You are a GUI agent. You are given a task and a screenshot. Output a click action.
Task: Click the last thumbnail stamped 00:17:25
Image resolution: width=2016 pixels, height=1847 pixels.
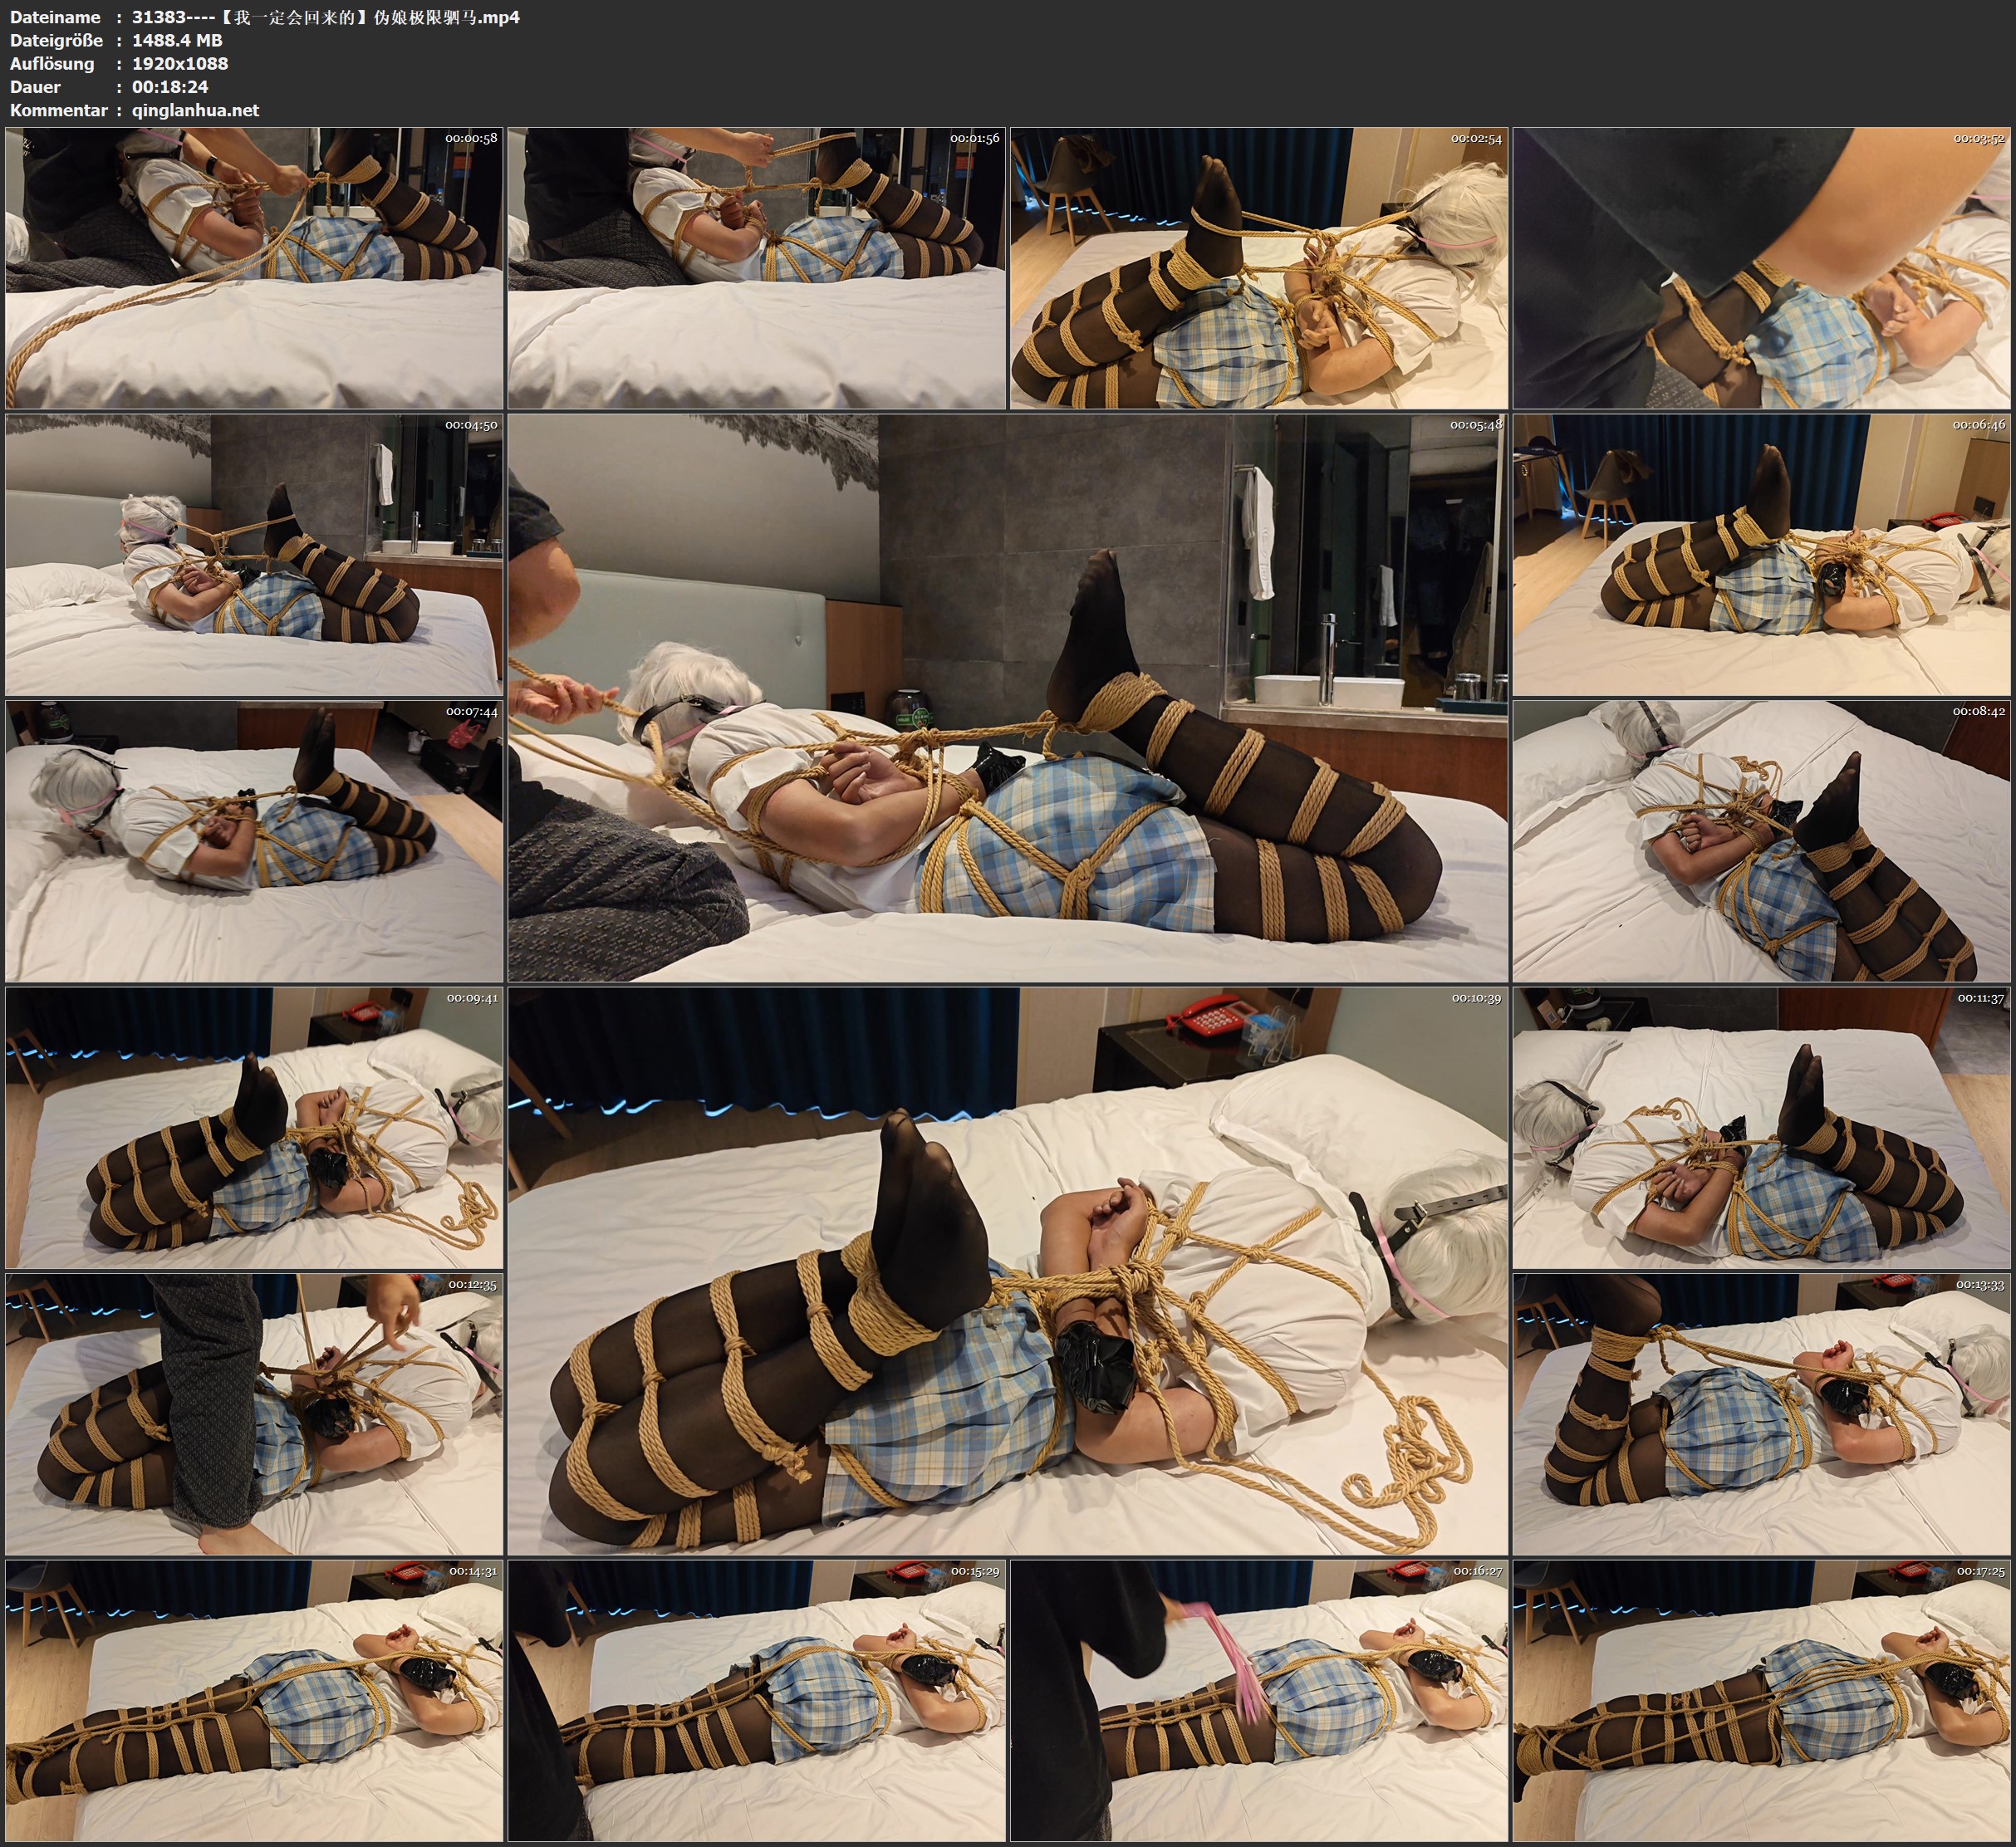(x=1762, y=1701)
